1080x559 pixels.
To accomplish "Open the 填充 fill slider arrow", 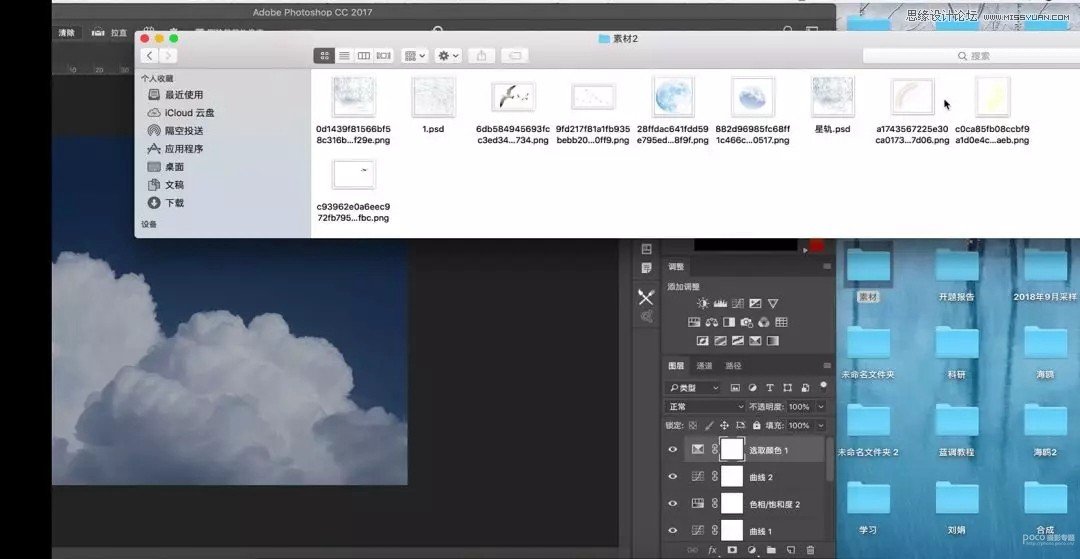I will pyautogui.click(x=820, y=425).
